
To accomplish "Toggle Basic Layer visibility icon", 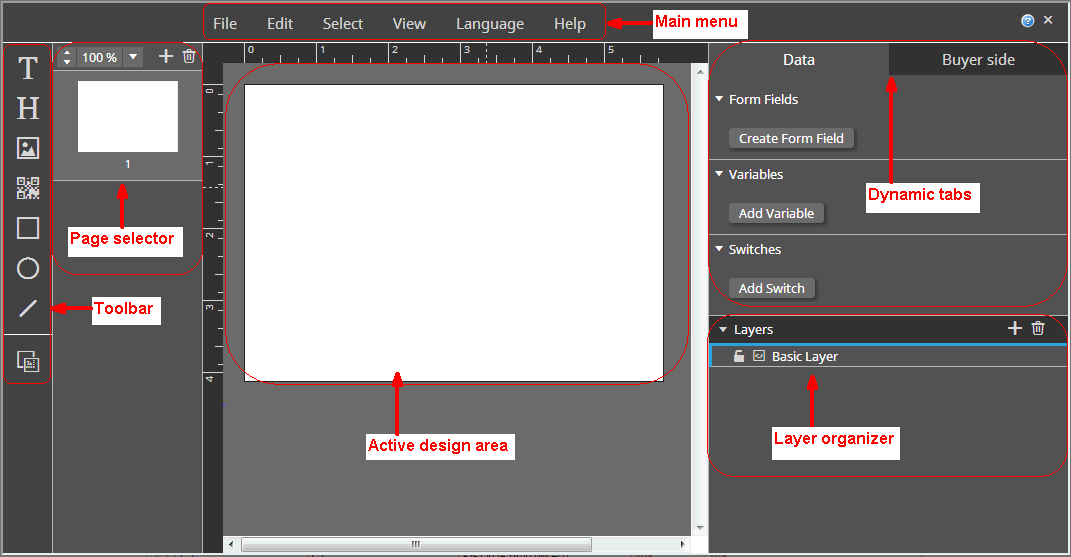I will pos(759,356).
